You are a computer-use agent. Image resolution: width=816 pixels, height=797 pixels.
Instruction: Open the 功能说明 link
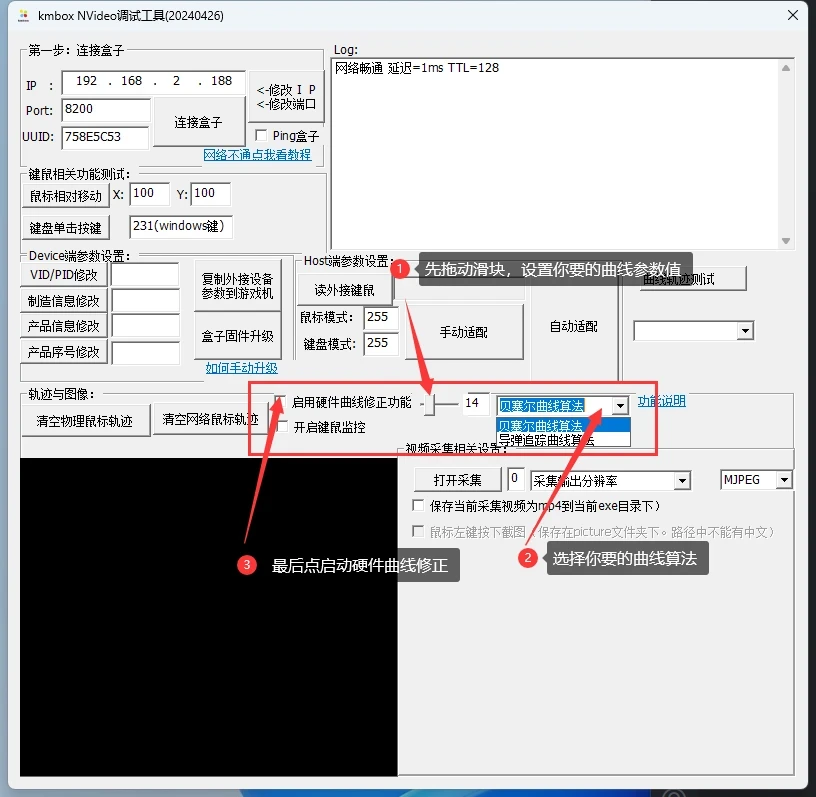tap(661, 401)
